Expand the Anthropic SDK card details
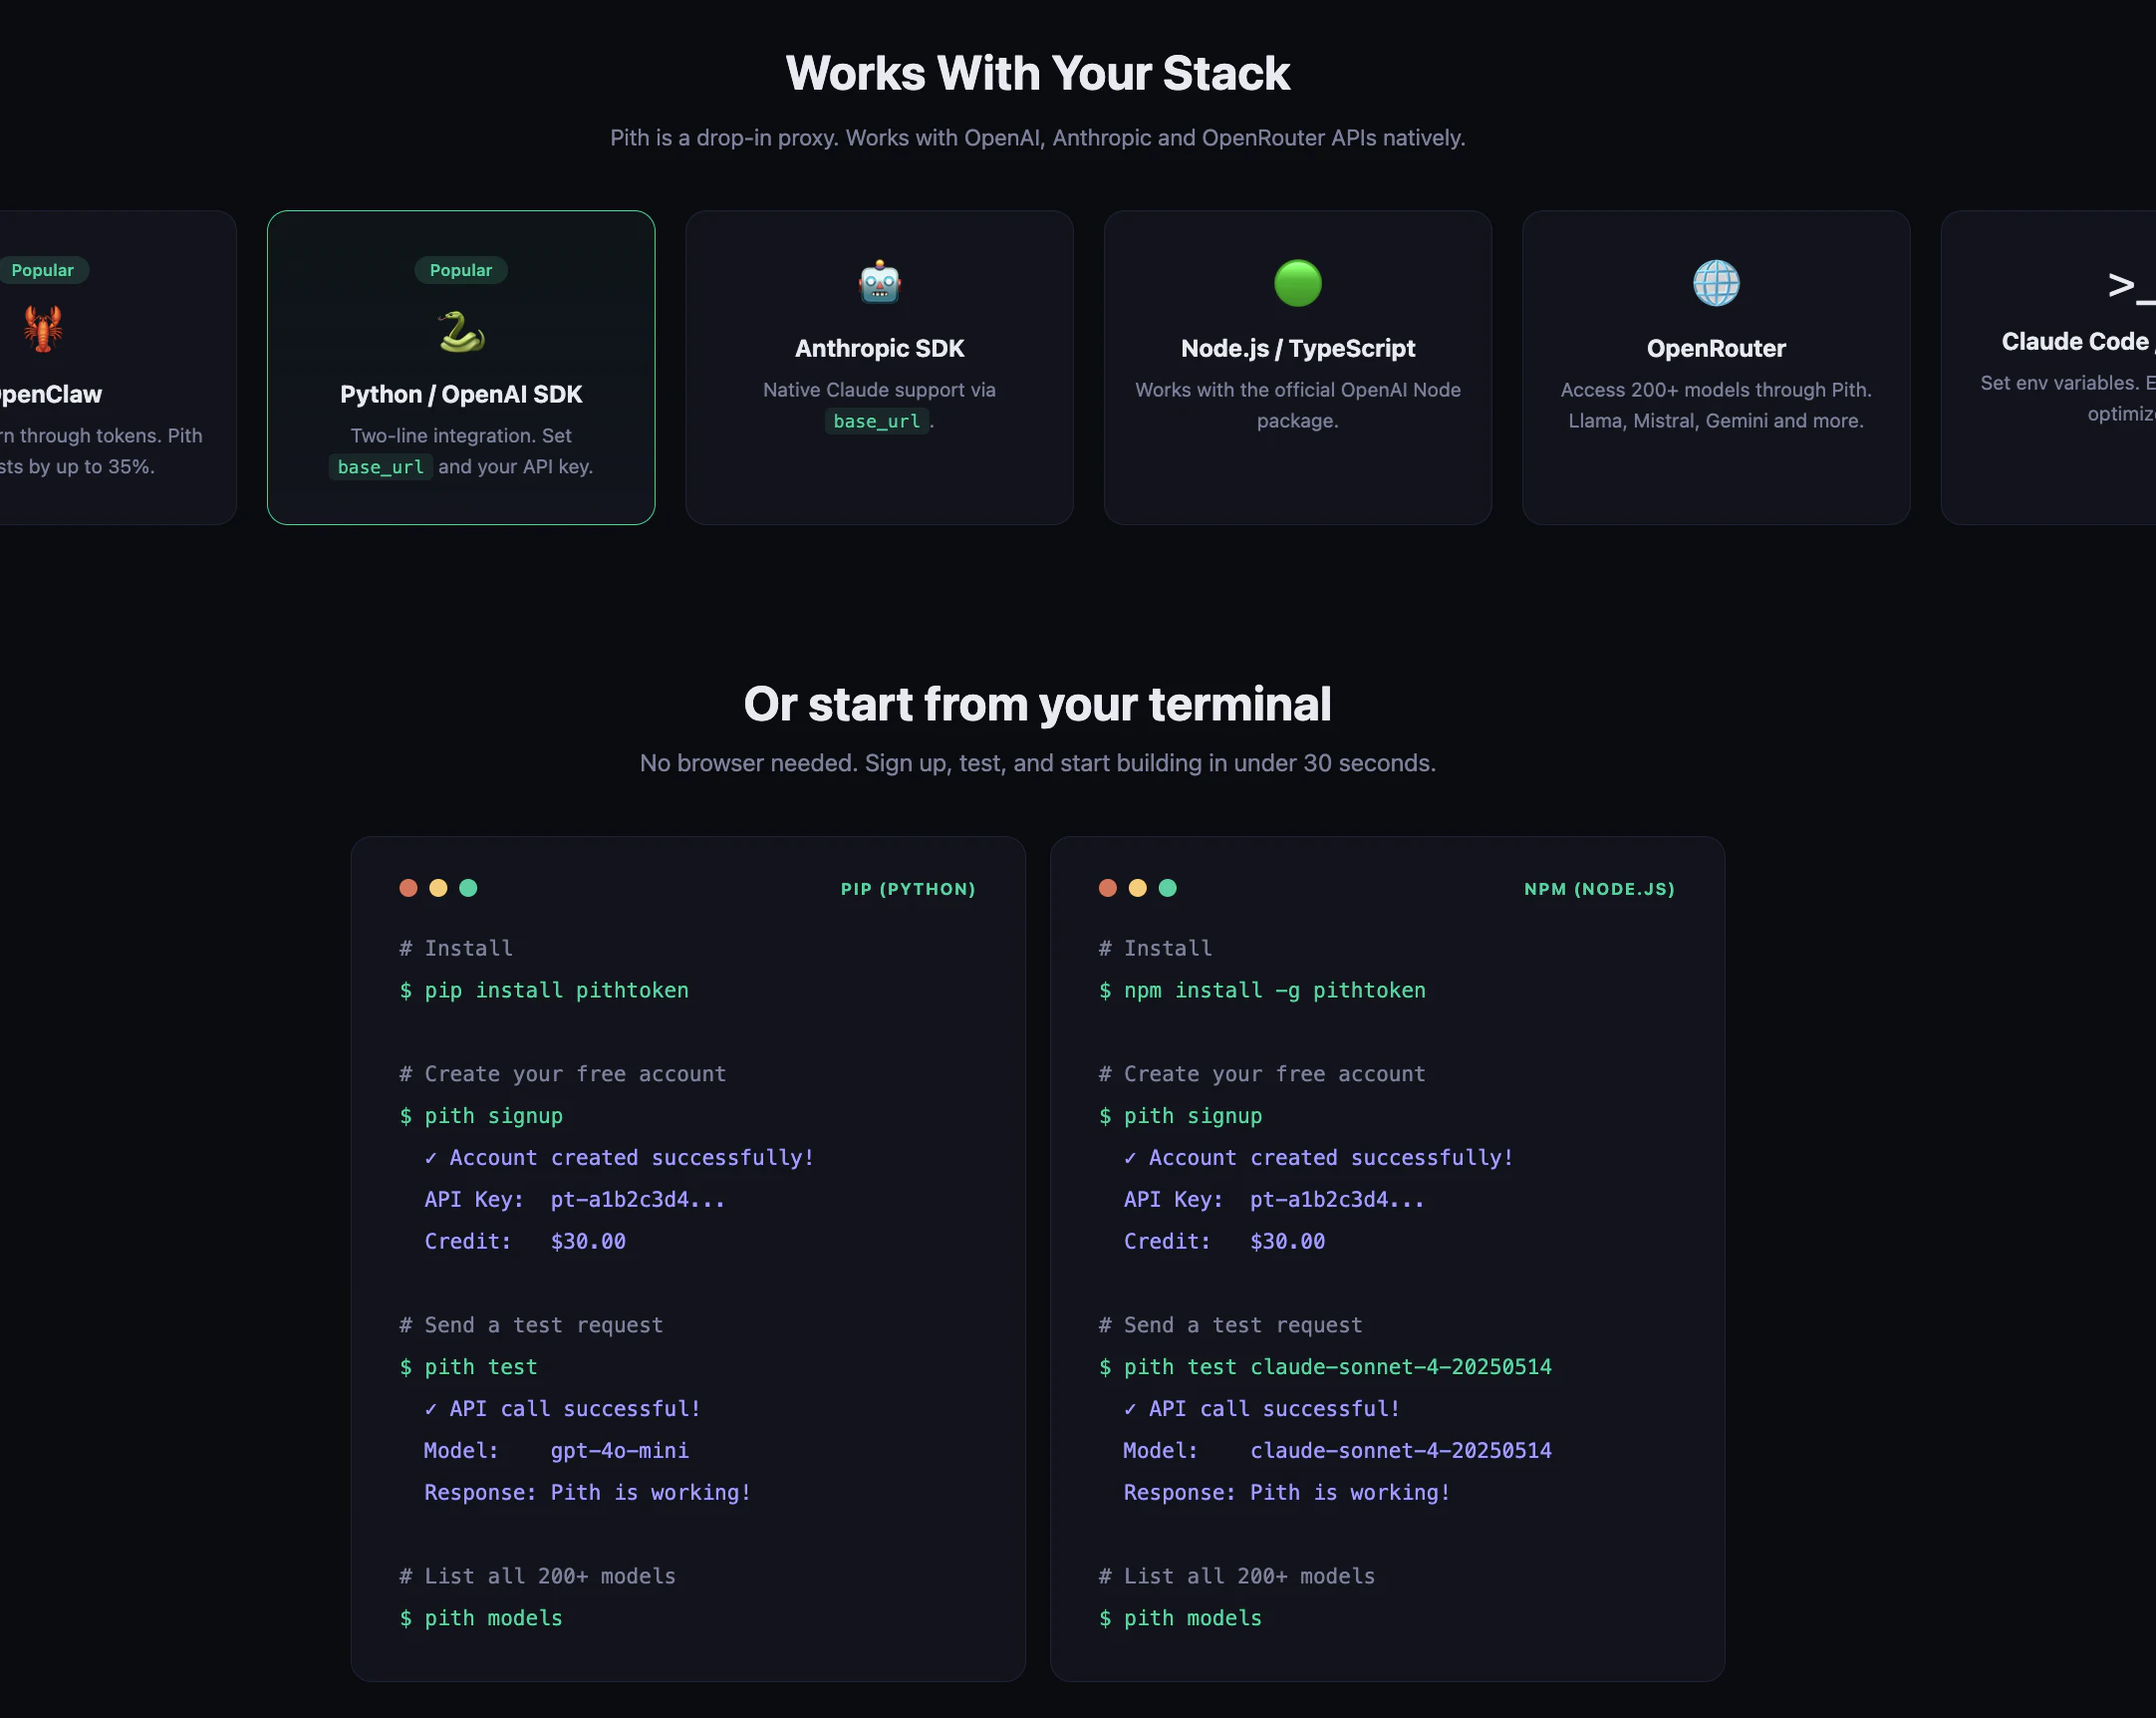Viewport: 2156px width, 1718px height. tap(878, 367)
